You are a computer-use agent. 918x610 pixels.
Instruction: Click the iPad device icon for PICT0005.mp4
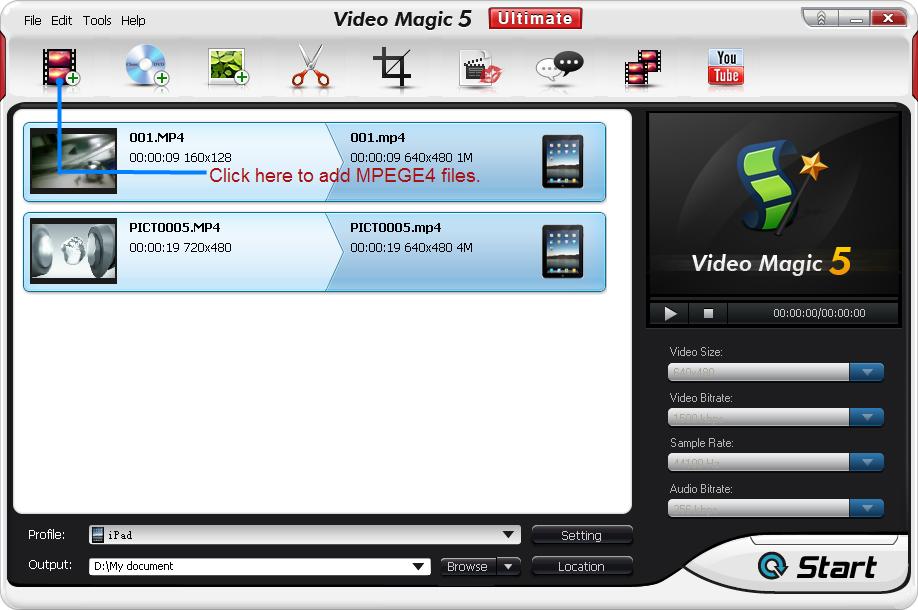click(562, 251)
